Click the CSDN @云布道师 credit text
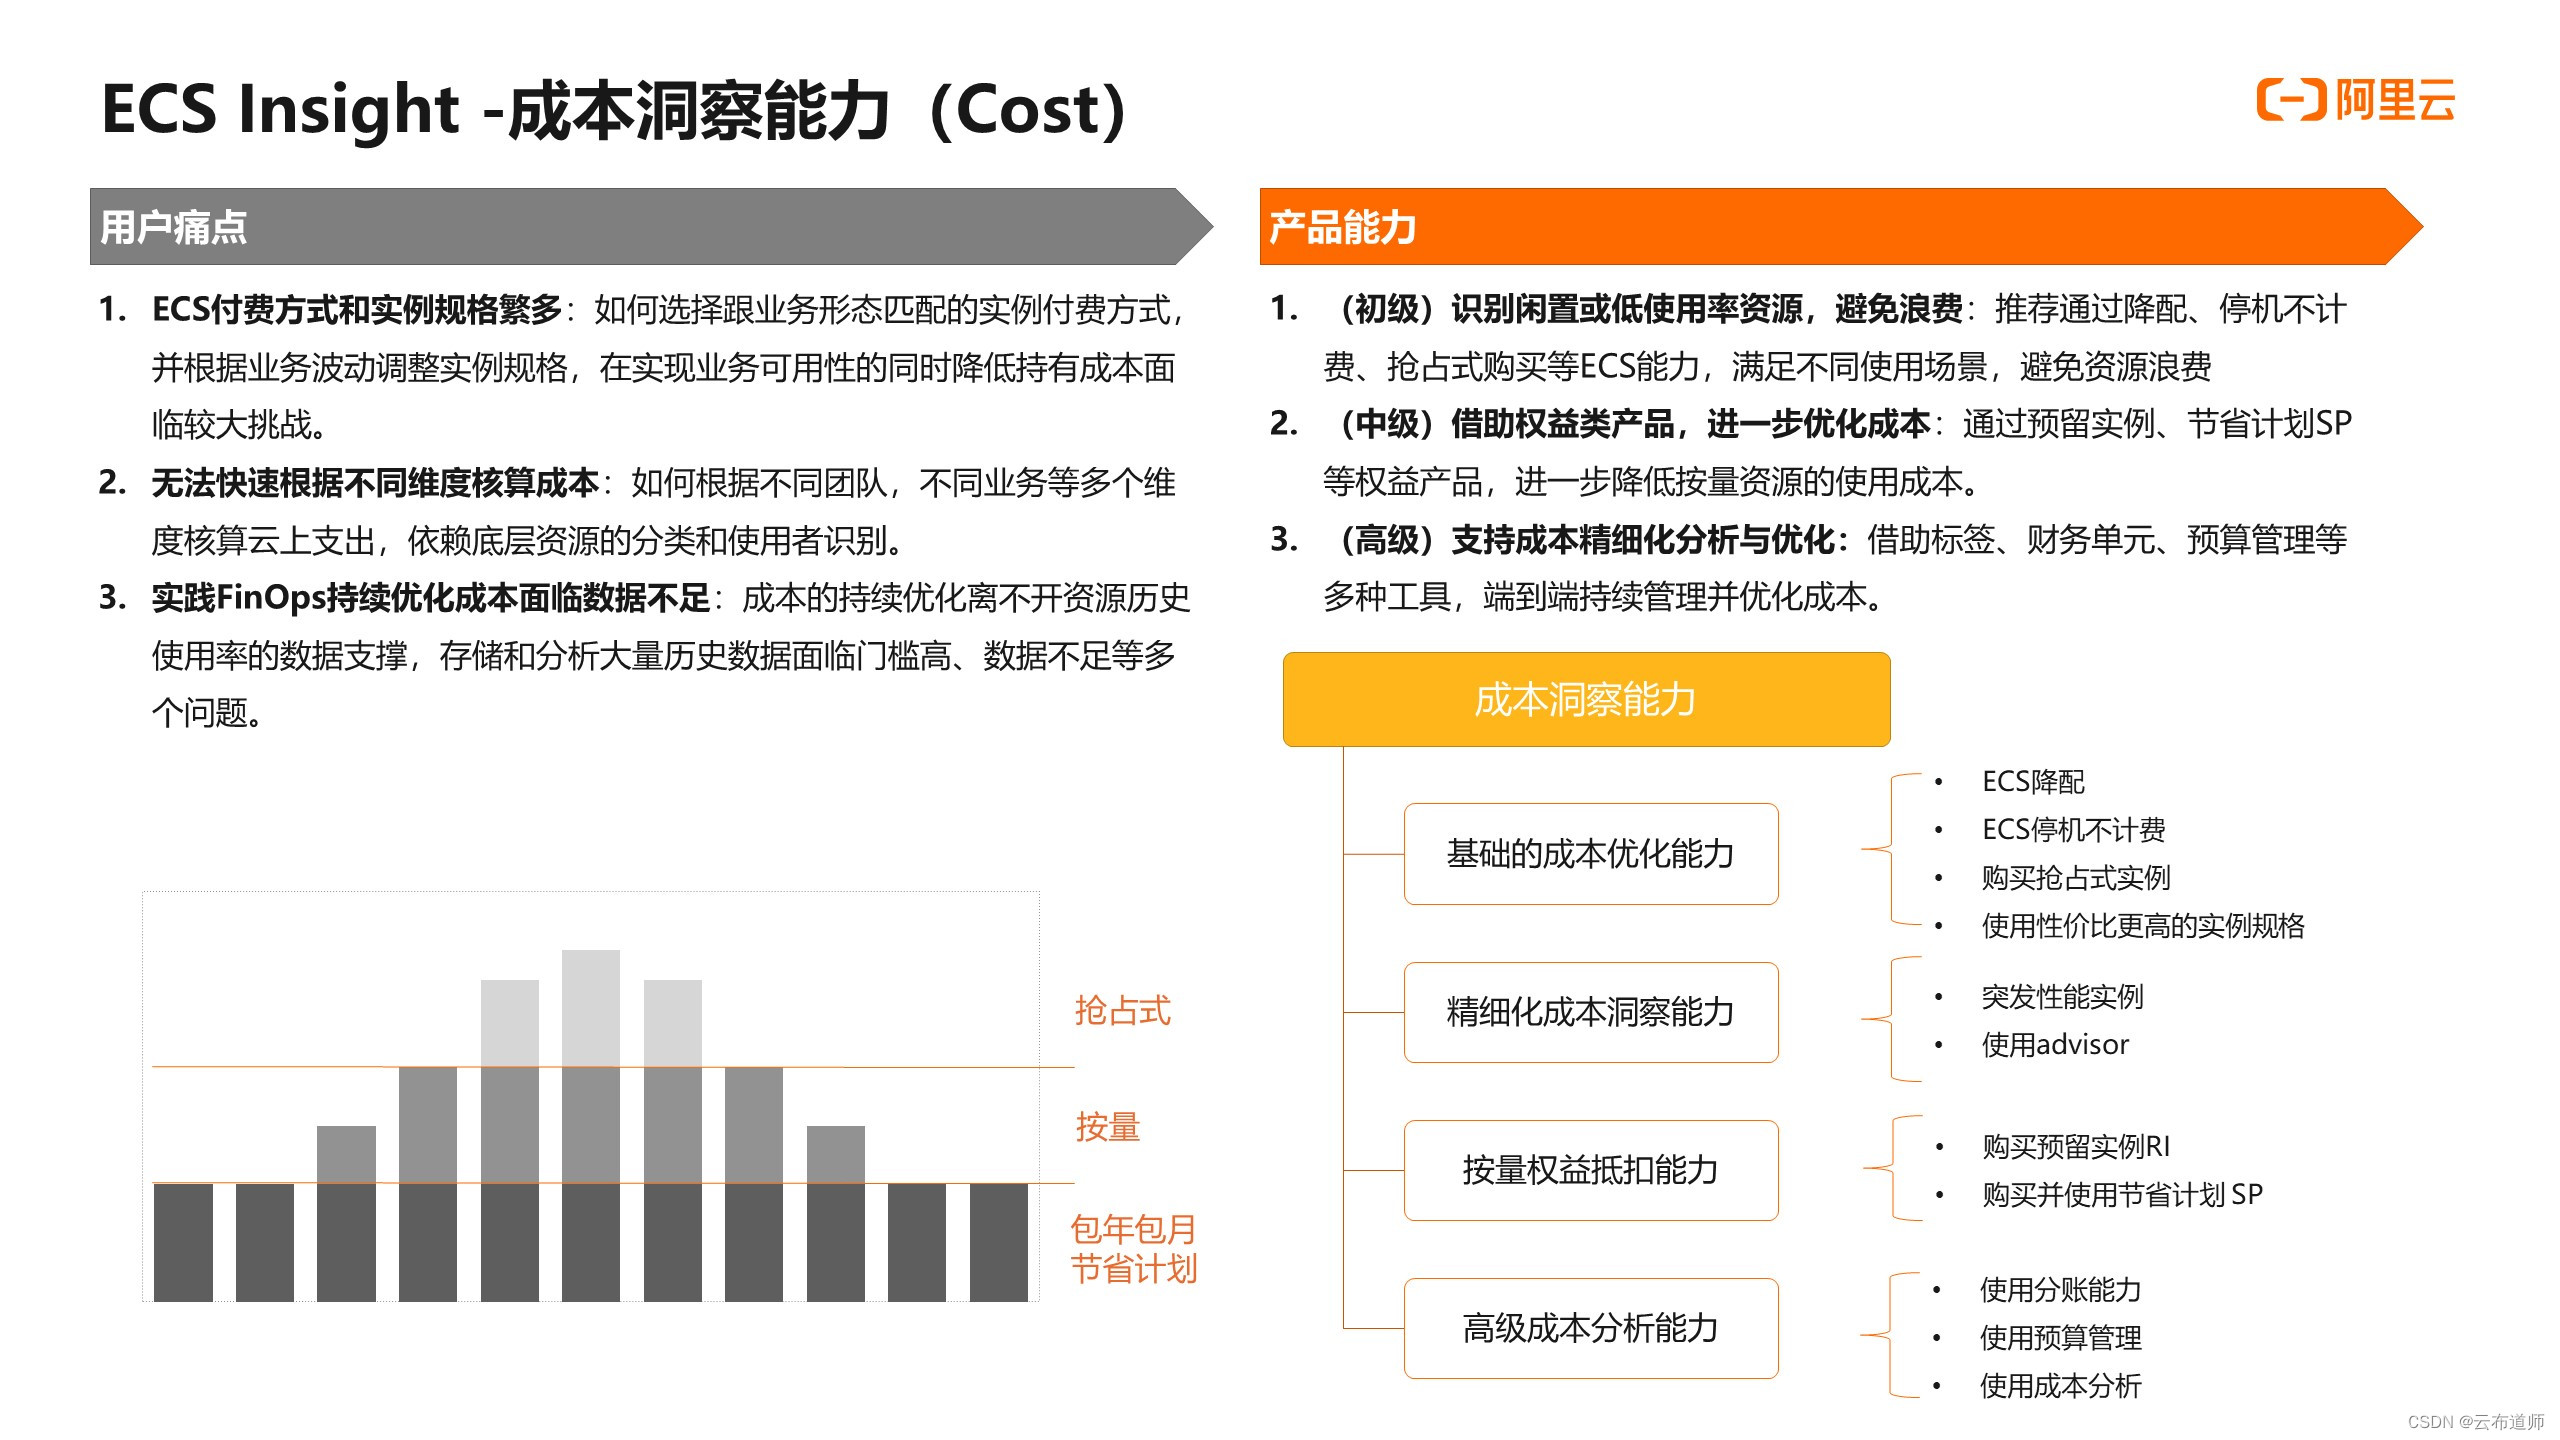Viewport: 2560px width, 1440px height. pos(2475,1421)
